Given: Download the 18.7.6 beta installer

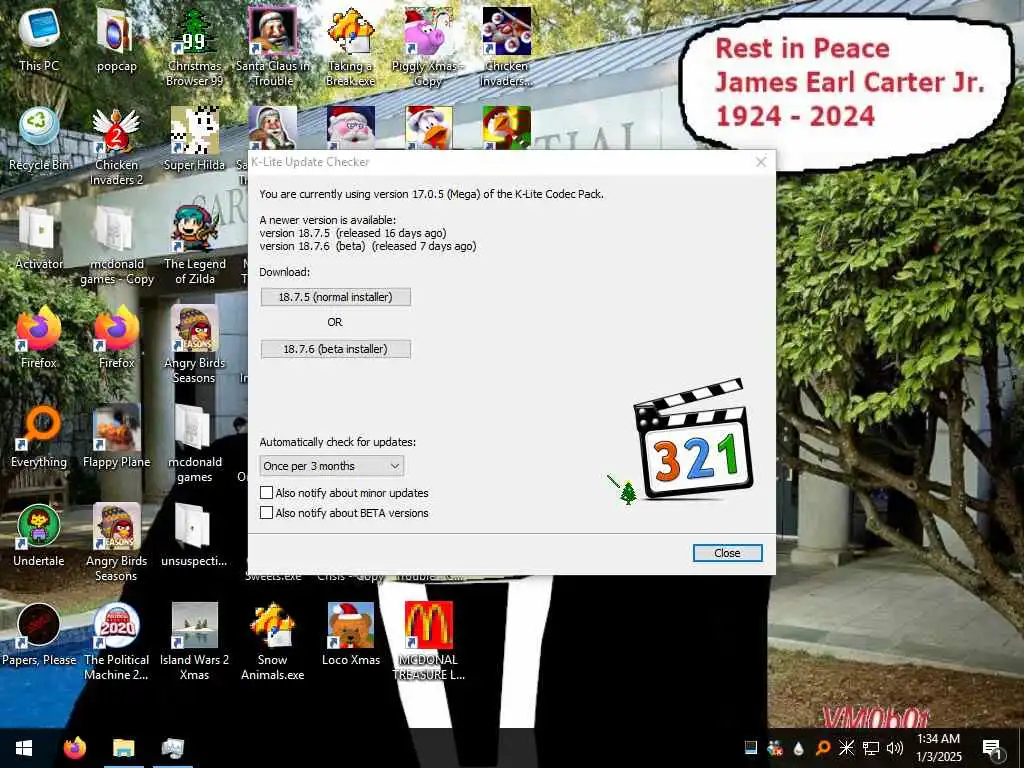Looking at the screenshot, I should [336, 349].
